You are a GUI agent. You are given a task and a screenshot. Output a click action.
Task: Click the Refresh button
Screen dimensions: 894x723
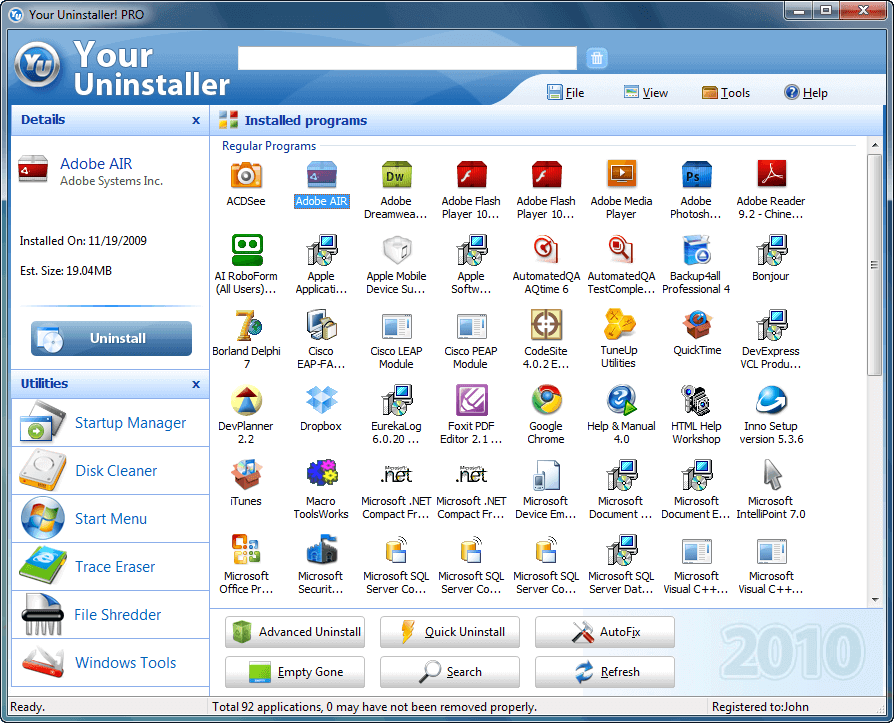(x=604, y=672)
